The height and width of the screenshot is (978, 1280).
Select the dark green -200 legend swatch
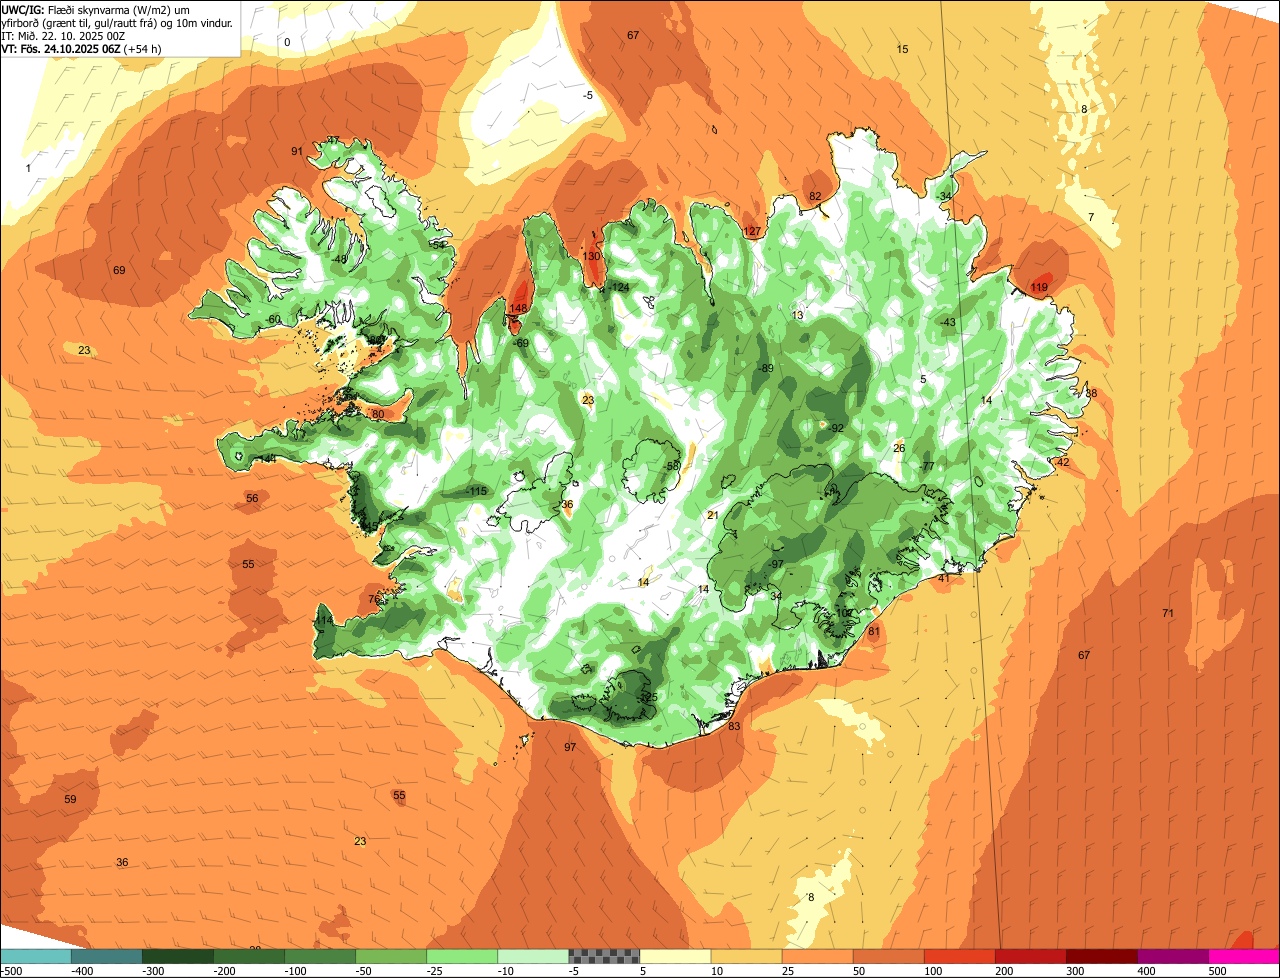[x=248, y=956]
